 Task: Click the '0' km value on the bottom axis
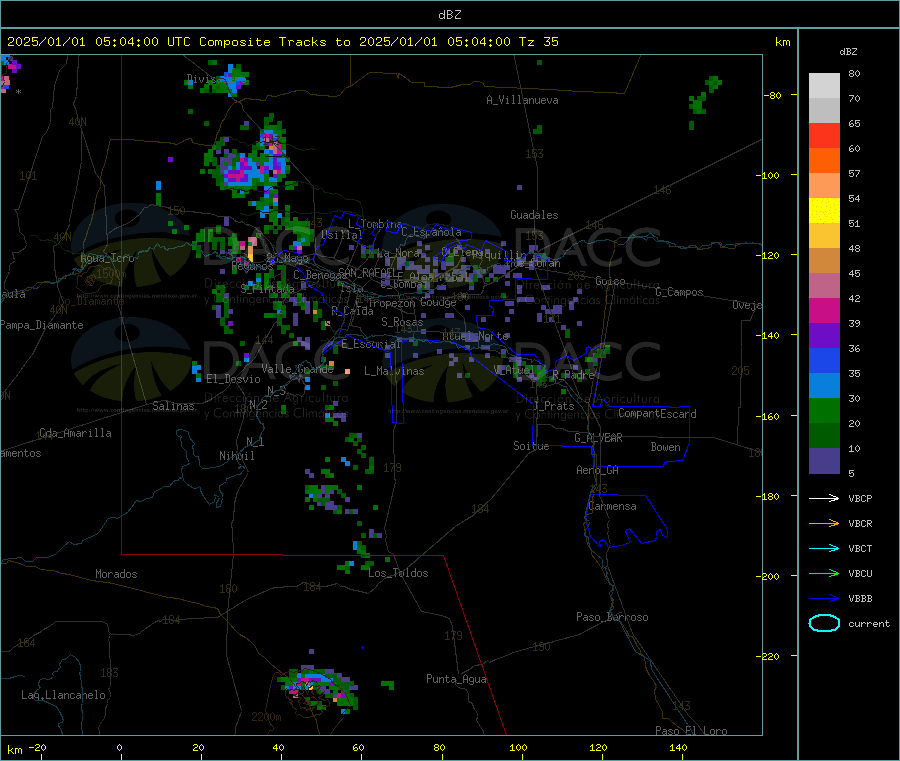pyautogui.click(x=119, y=747)
